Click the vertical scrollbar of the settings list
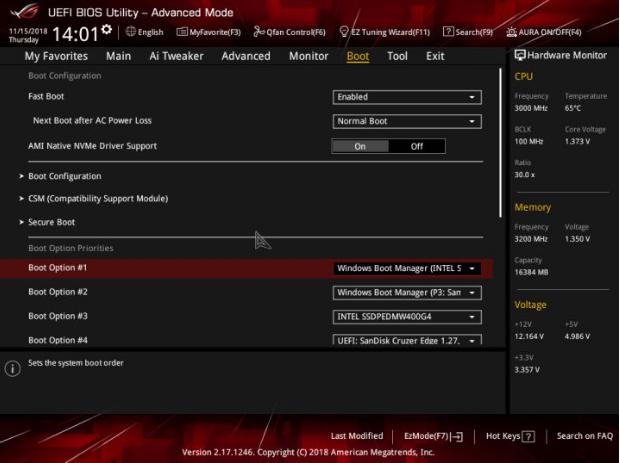The height and width of the screenshot is (463, 620). pyautogui.click(x=502, y=140)
